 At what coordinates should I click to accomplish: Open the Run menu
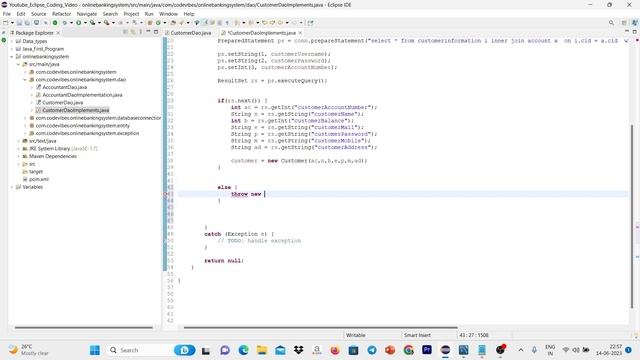[149, 14]
